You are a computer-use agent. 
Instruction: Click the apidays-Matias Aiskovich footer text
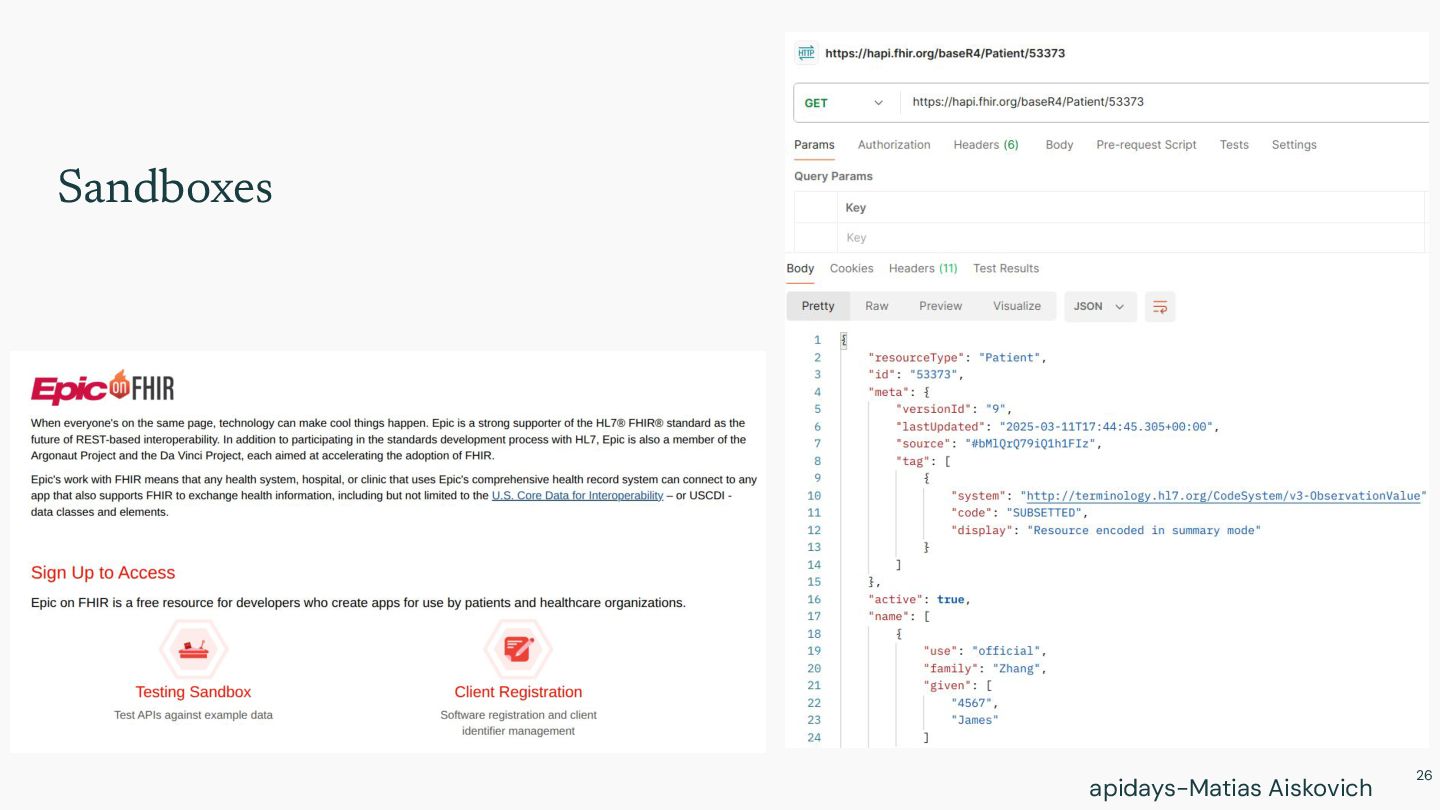[1230, 788]
